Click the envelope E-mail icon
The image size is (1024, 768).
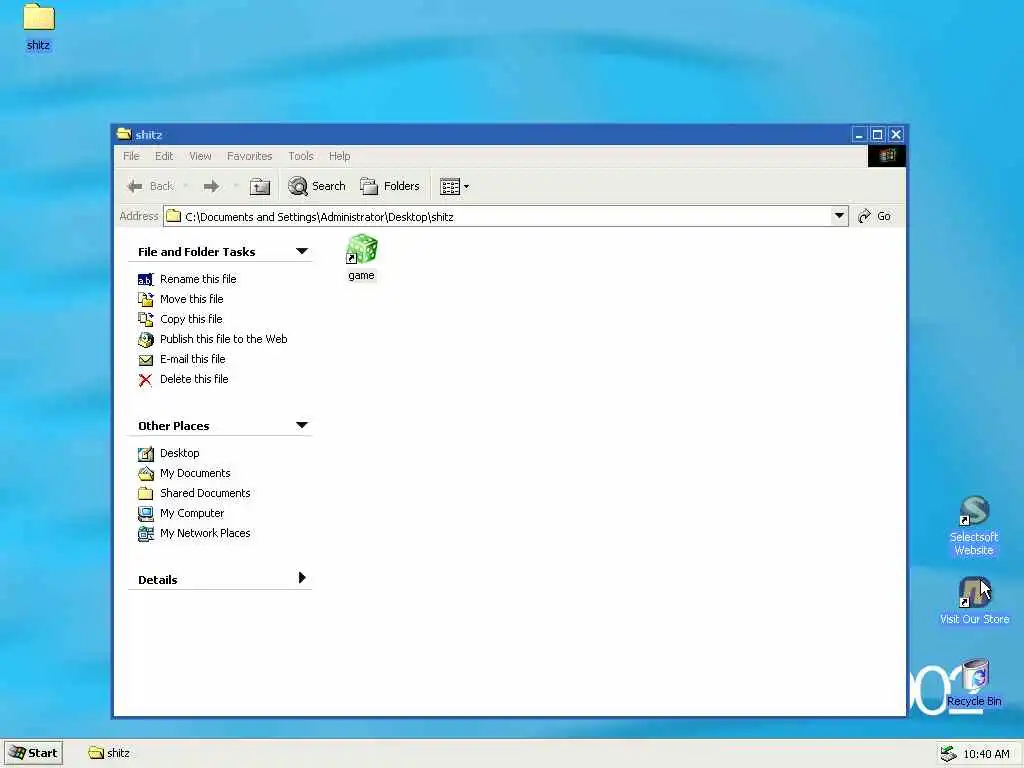click(146, 360)
